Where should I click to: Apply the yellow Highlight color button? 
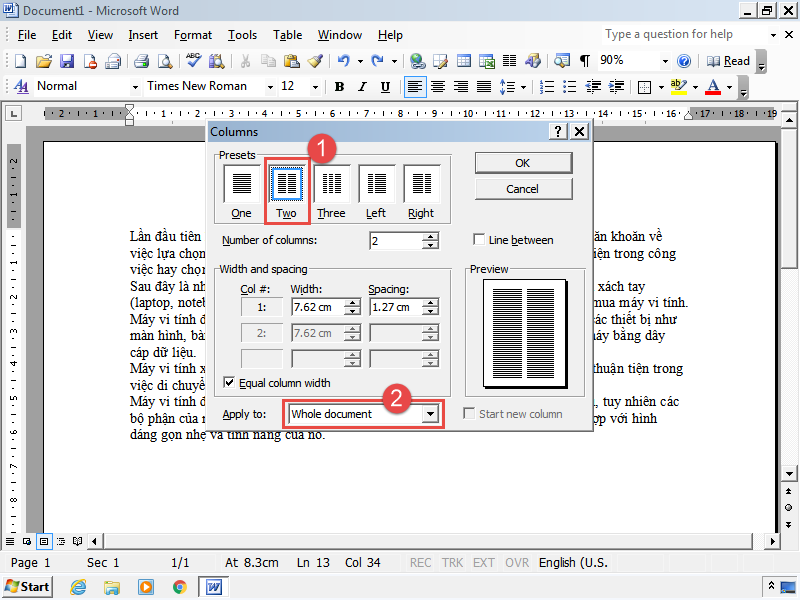pos(679,87)
